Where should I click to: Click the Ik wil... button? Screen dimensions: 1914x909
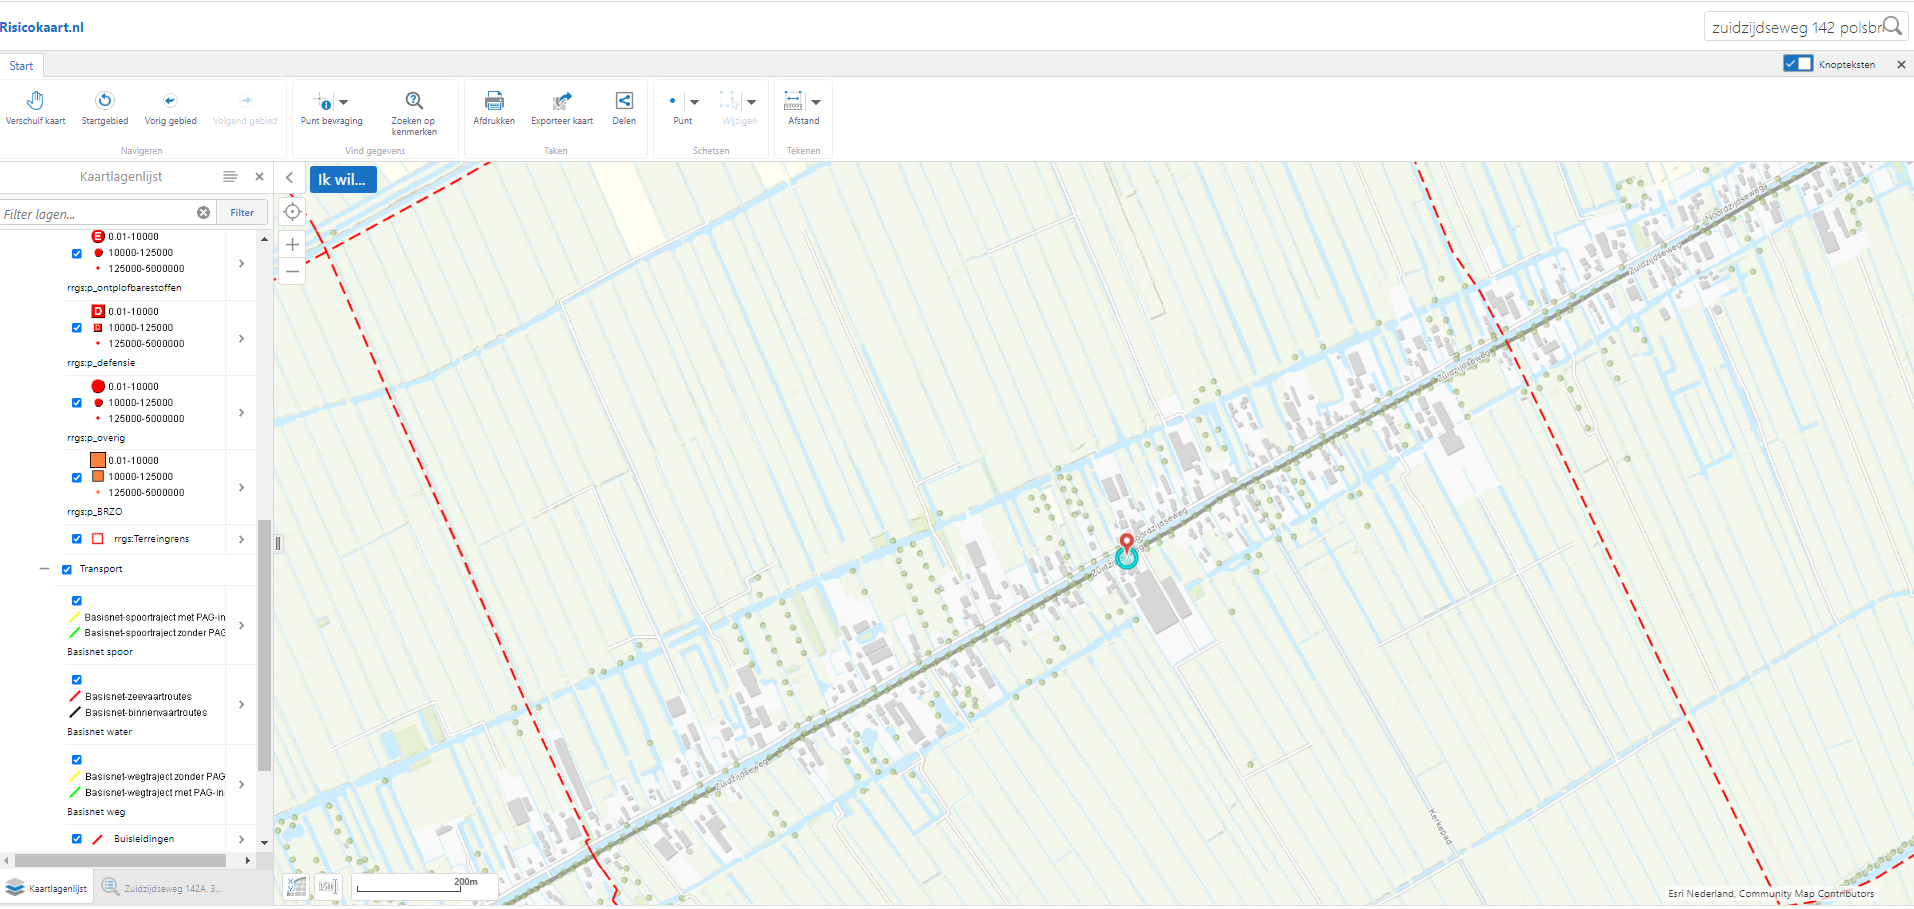tap(342, 180)
